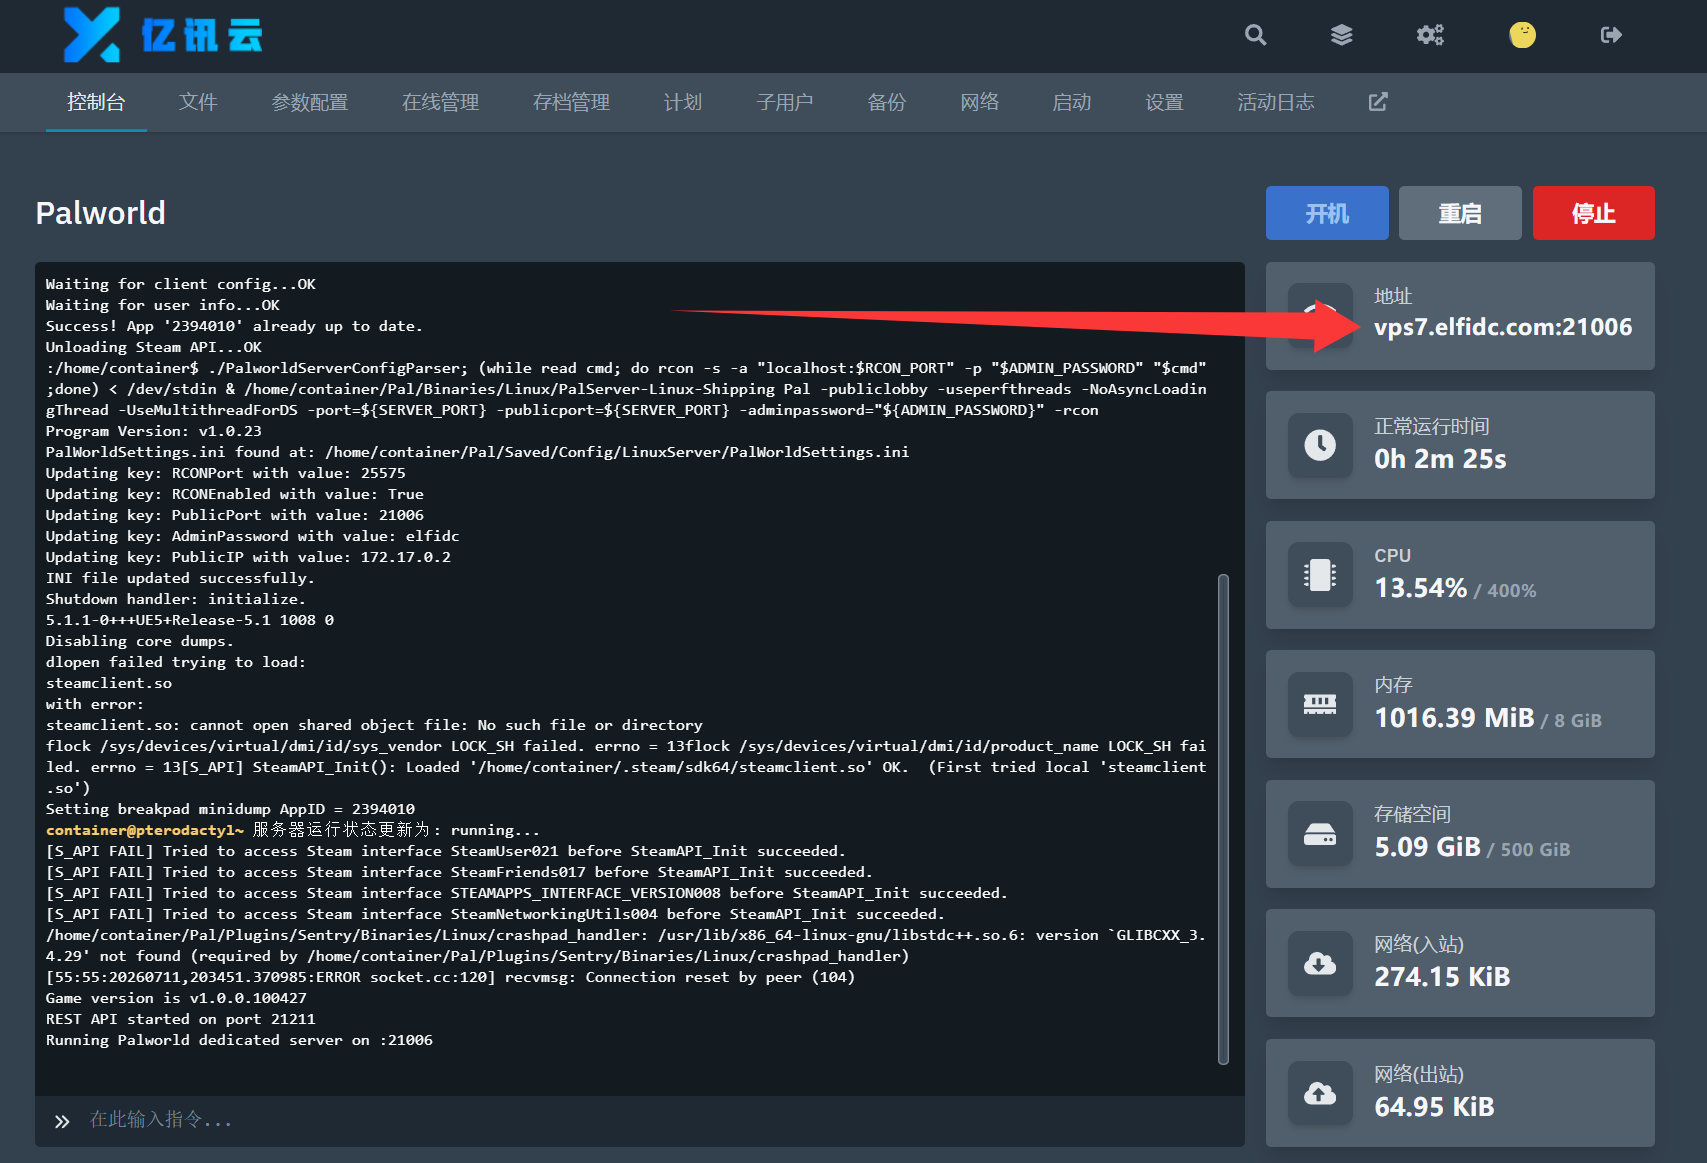Click the inbound network download icon
This screenshot has height=1163, width=1707.
coord(1320,963)
